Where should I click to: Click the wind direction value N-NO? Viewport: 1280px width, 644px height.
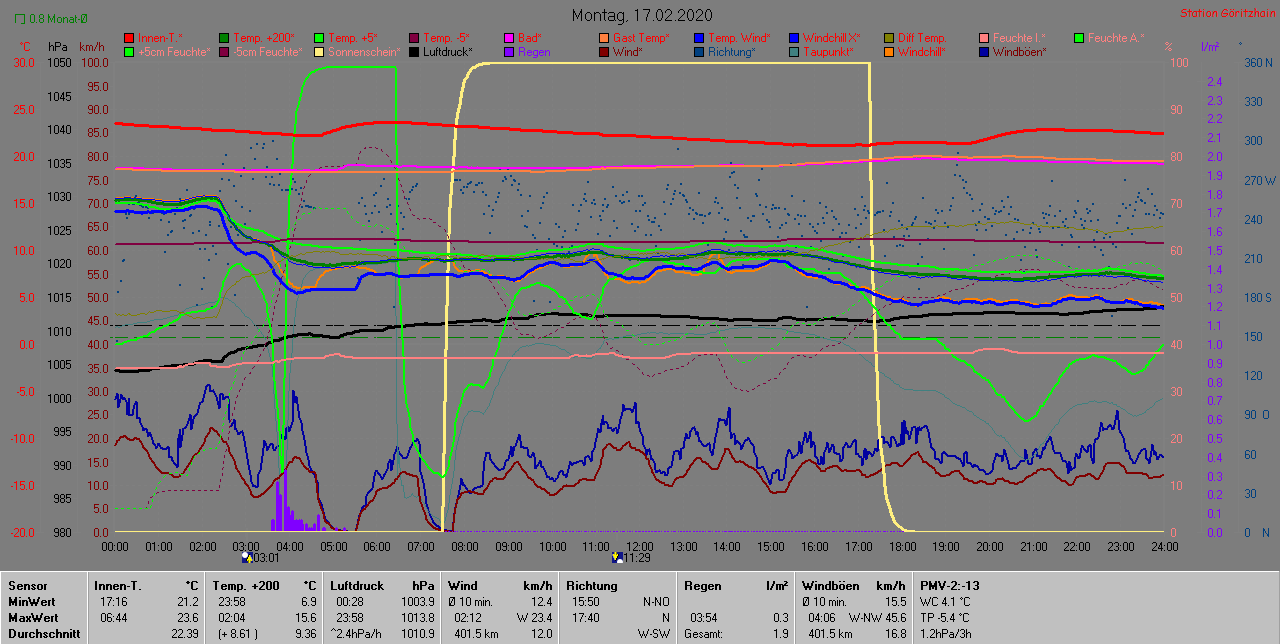pos(655,601)
